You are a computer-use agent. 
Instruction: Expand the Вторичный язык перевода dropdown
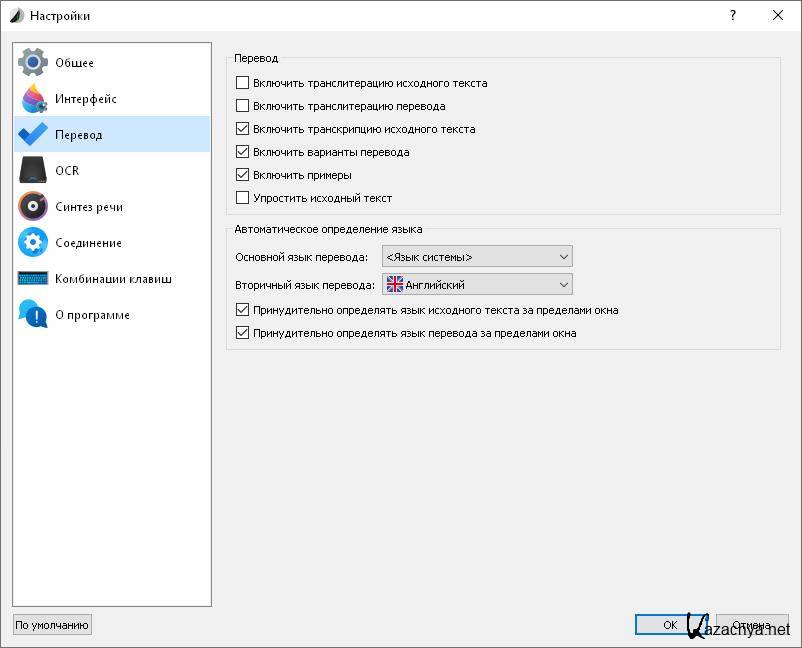[476, 285]
